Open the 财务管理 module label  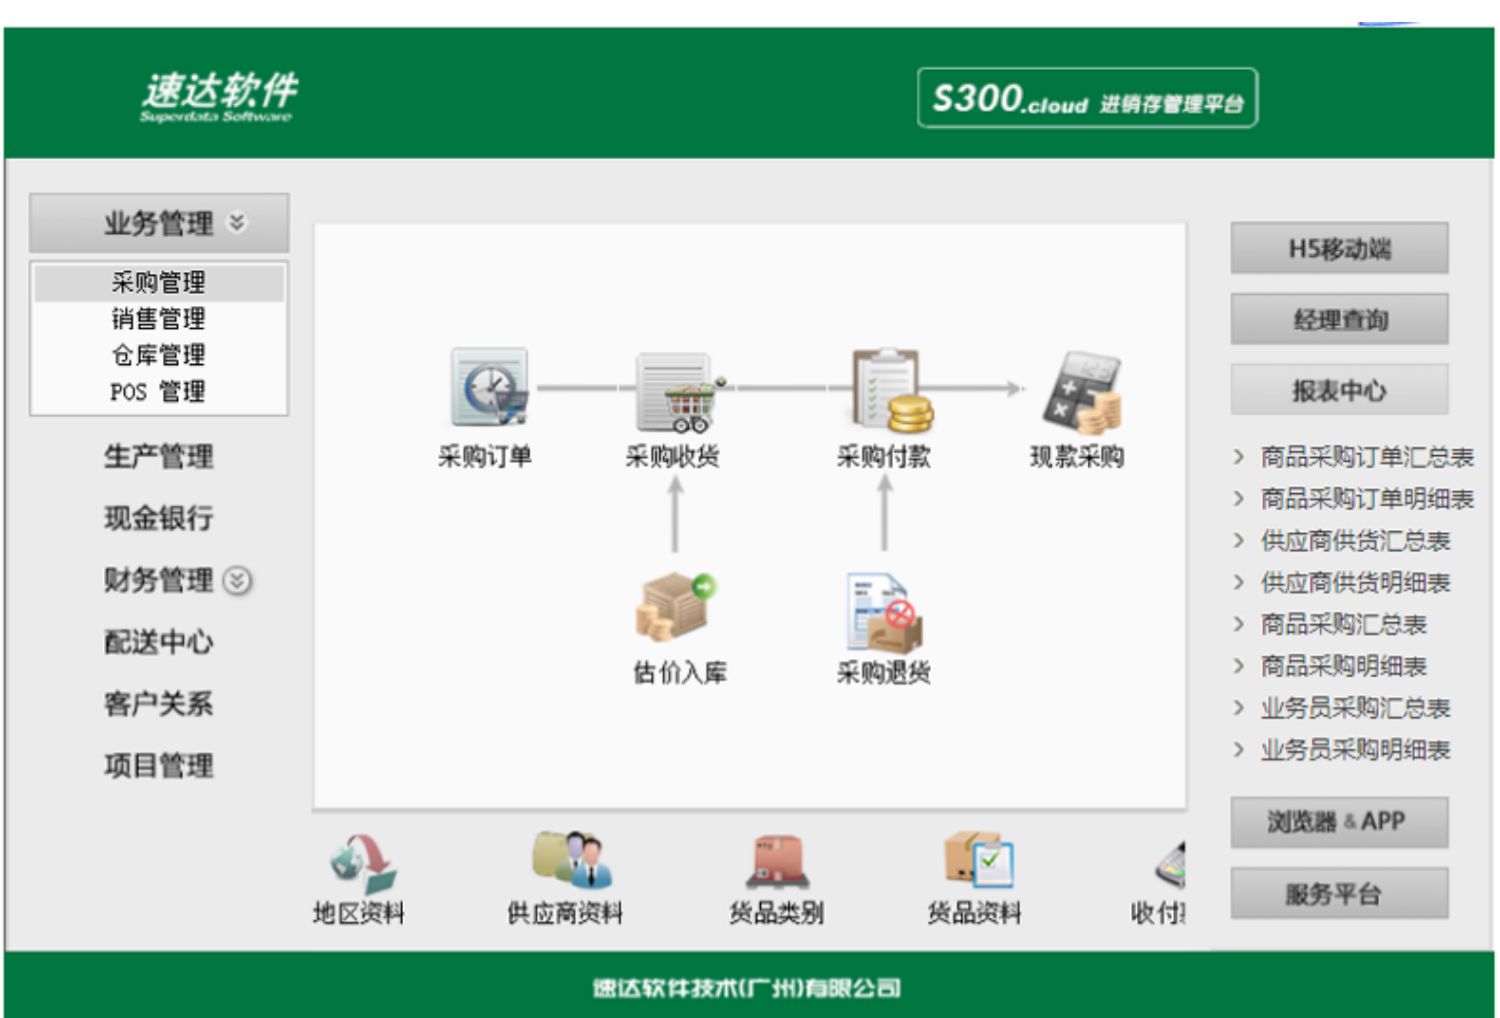coord(159,580)
